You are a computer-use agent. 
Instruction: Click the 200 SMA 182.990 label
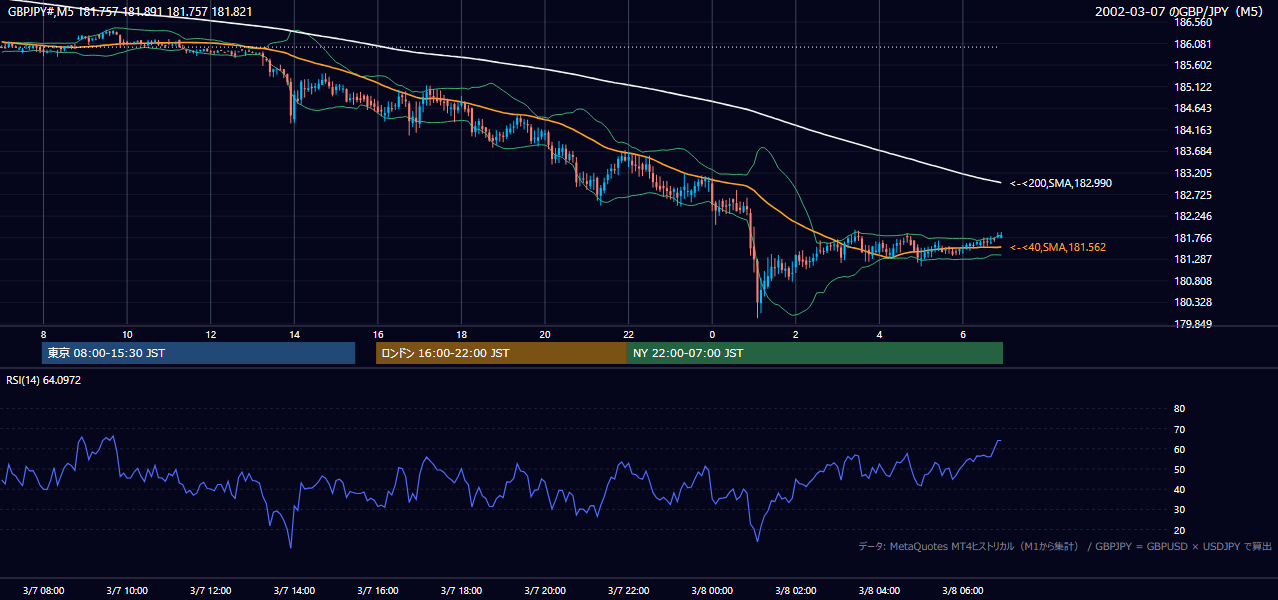[x=1061, y=183]
